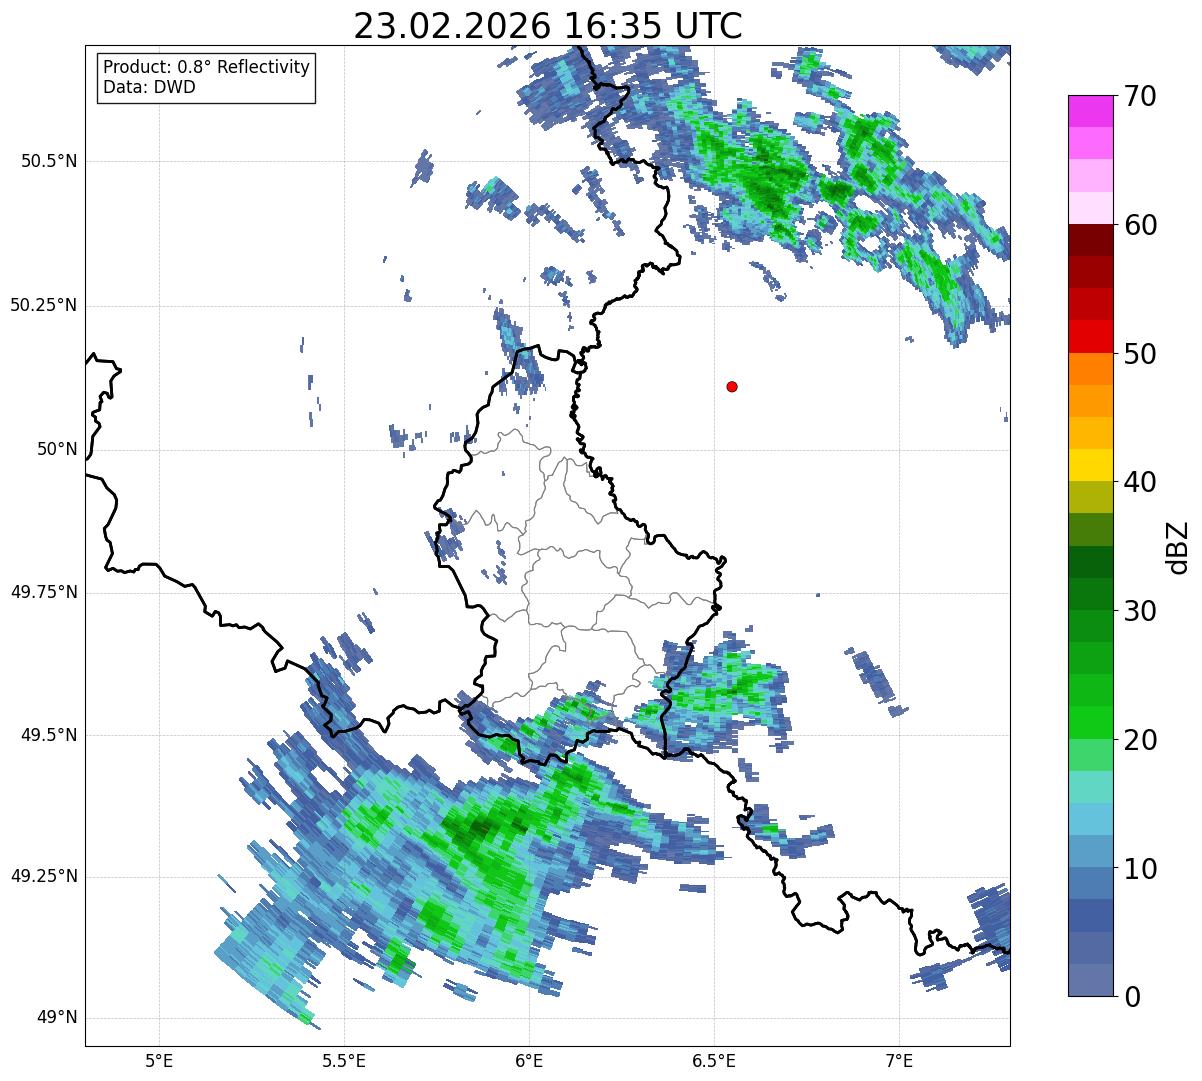Click the 40 value on colorbar
1202x1081 pixels.
click(x=1140, y=483)
